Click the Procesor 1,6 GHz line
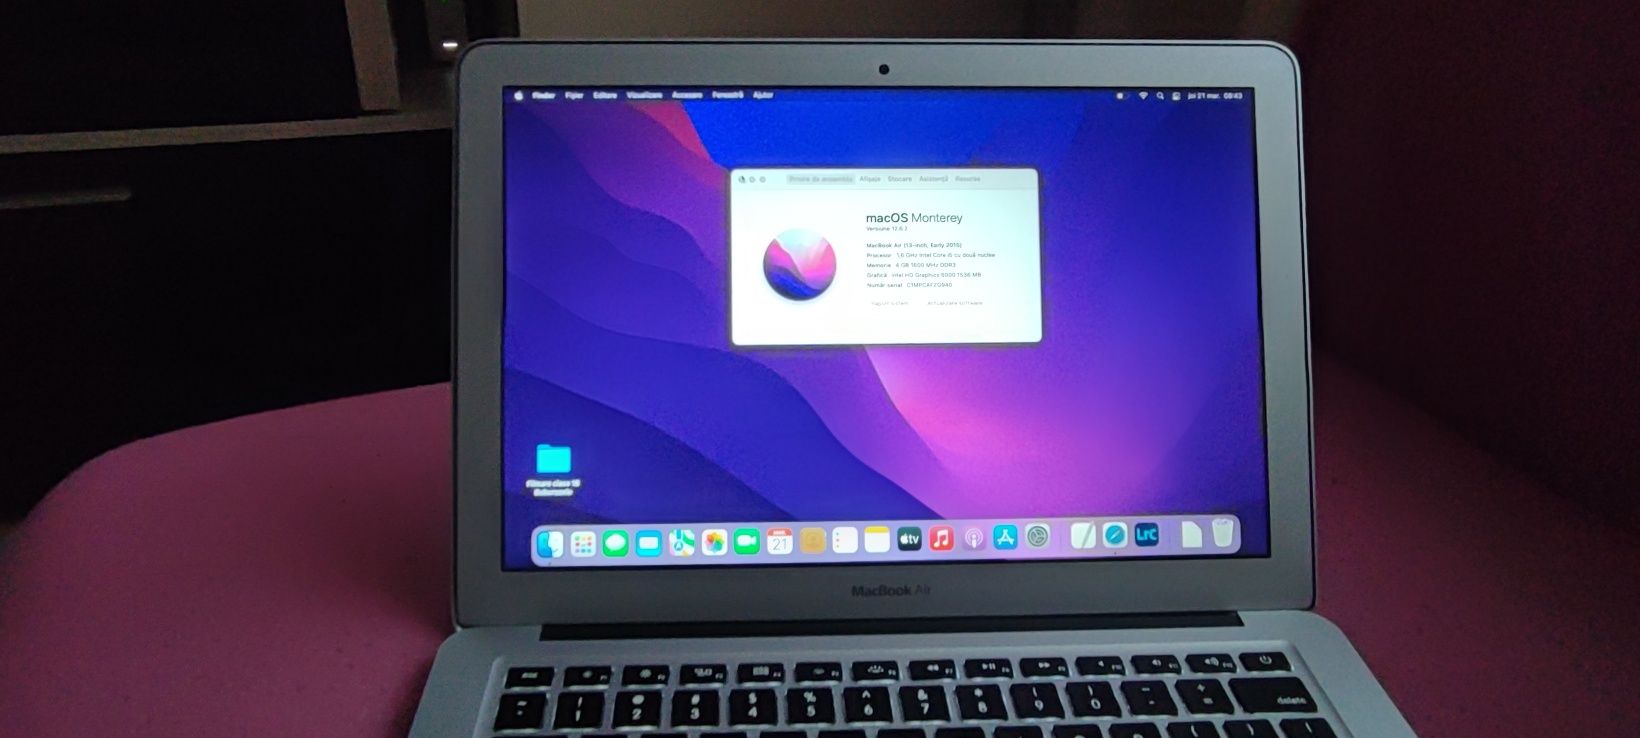 [930, 255]
